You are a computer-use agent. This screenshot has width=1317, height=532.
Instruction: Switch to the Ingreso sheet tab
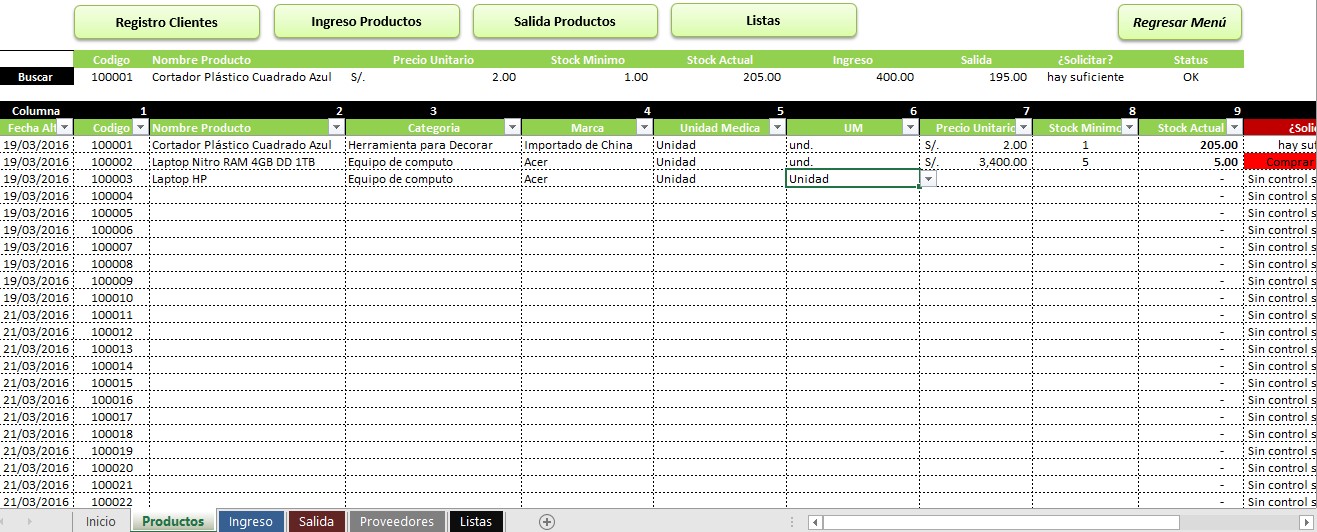pyautogui.click(x=250, y=521)
